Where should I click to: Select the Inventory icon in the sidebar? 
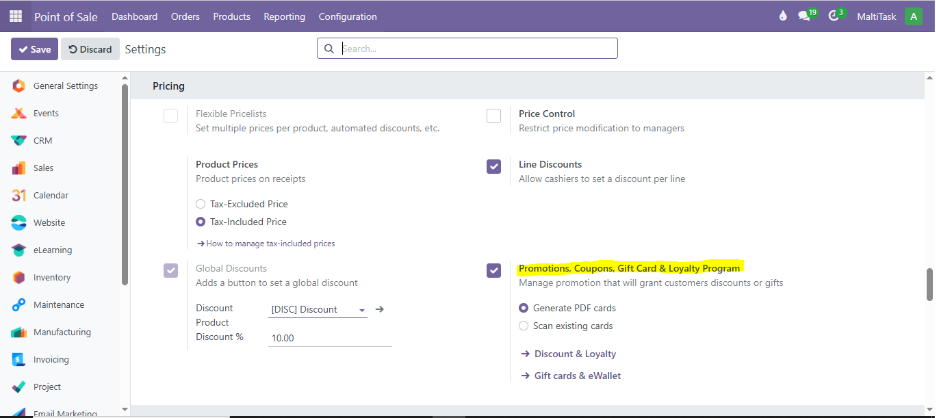coord(18,277)
